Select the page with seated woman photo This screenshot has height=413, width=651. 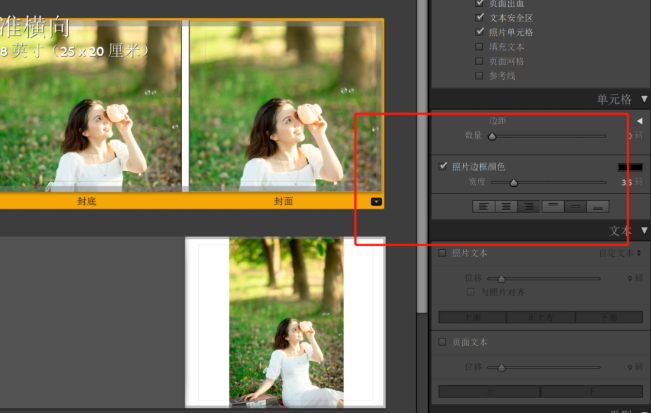286,322
